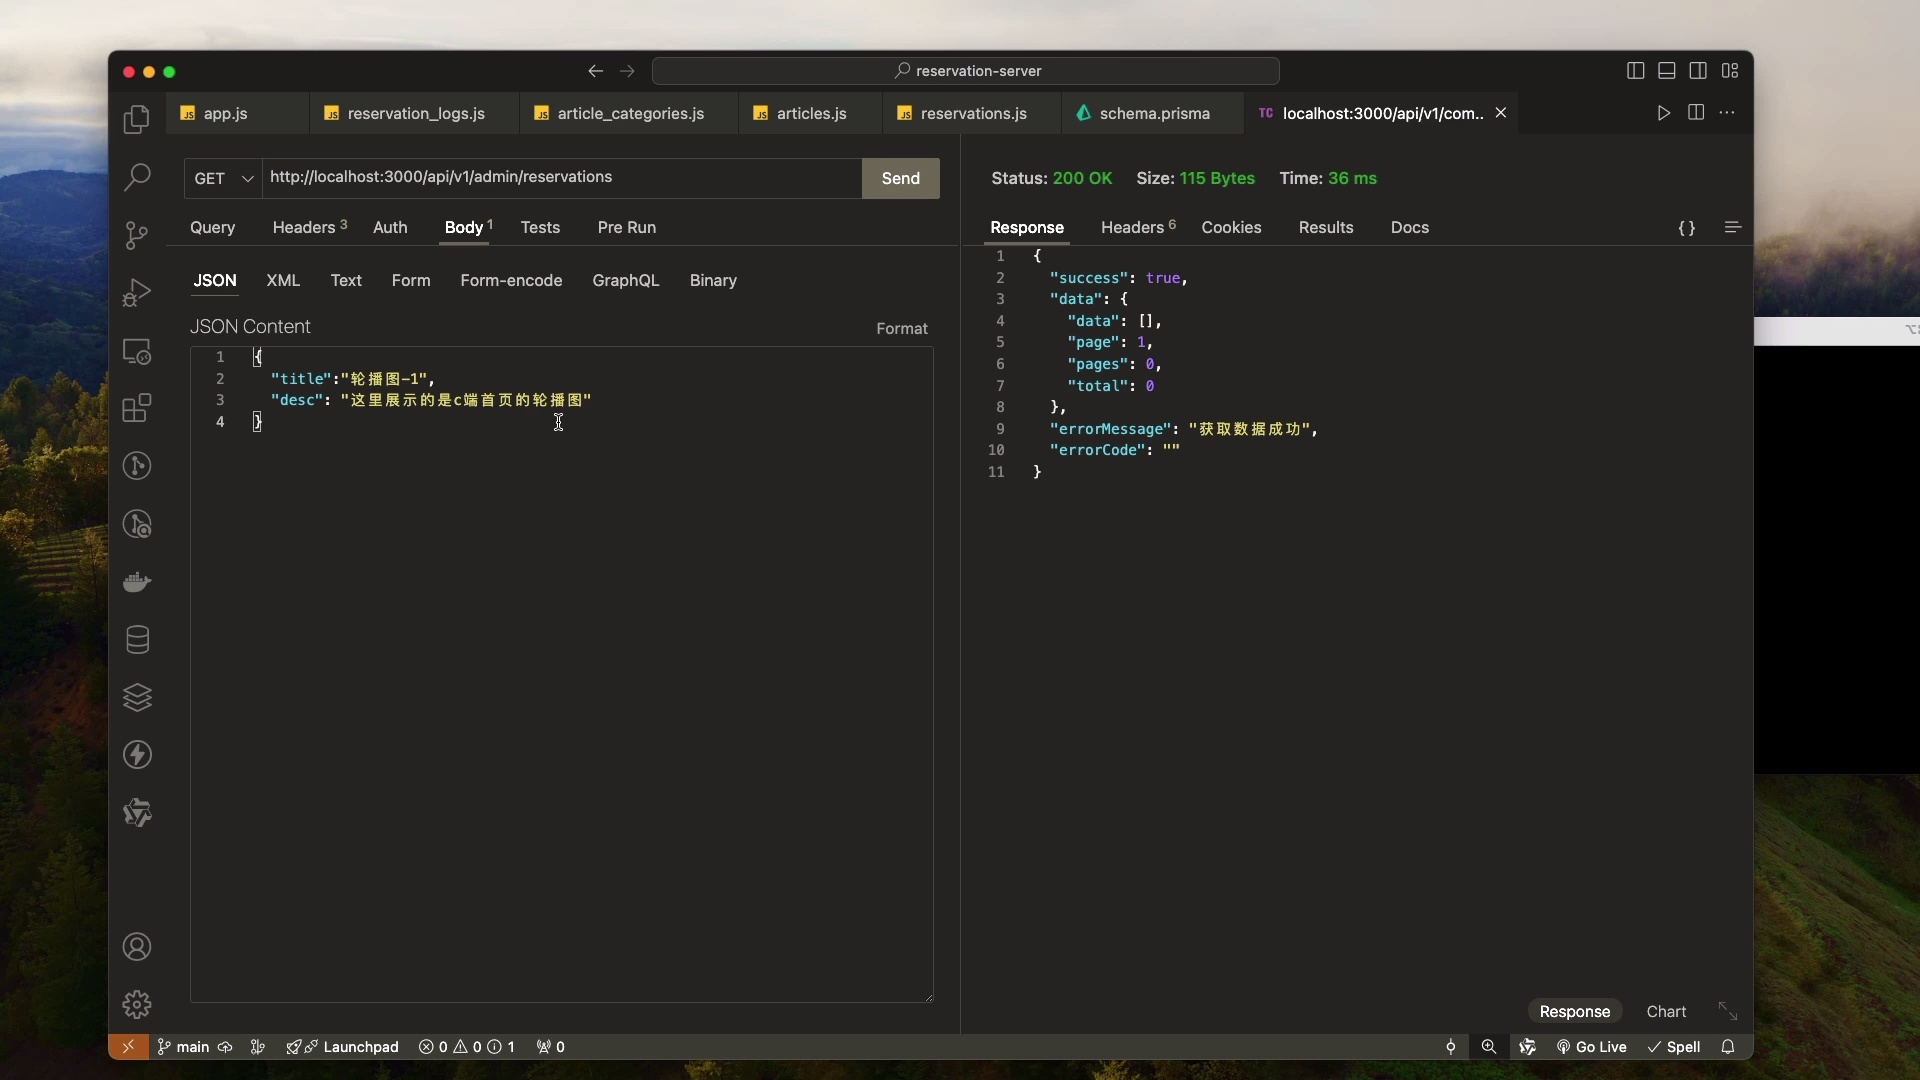Toggle the raw JSON view of the response
Screen dimensions: 1920x1080
[1686, 228]
